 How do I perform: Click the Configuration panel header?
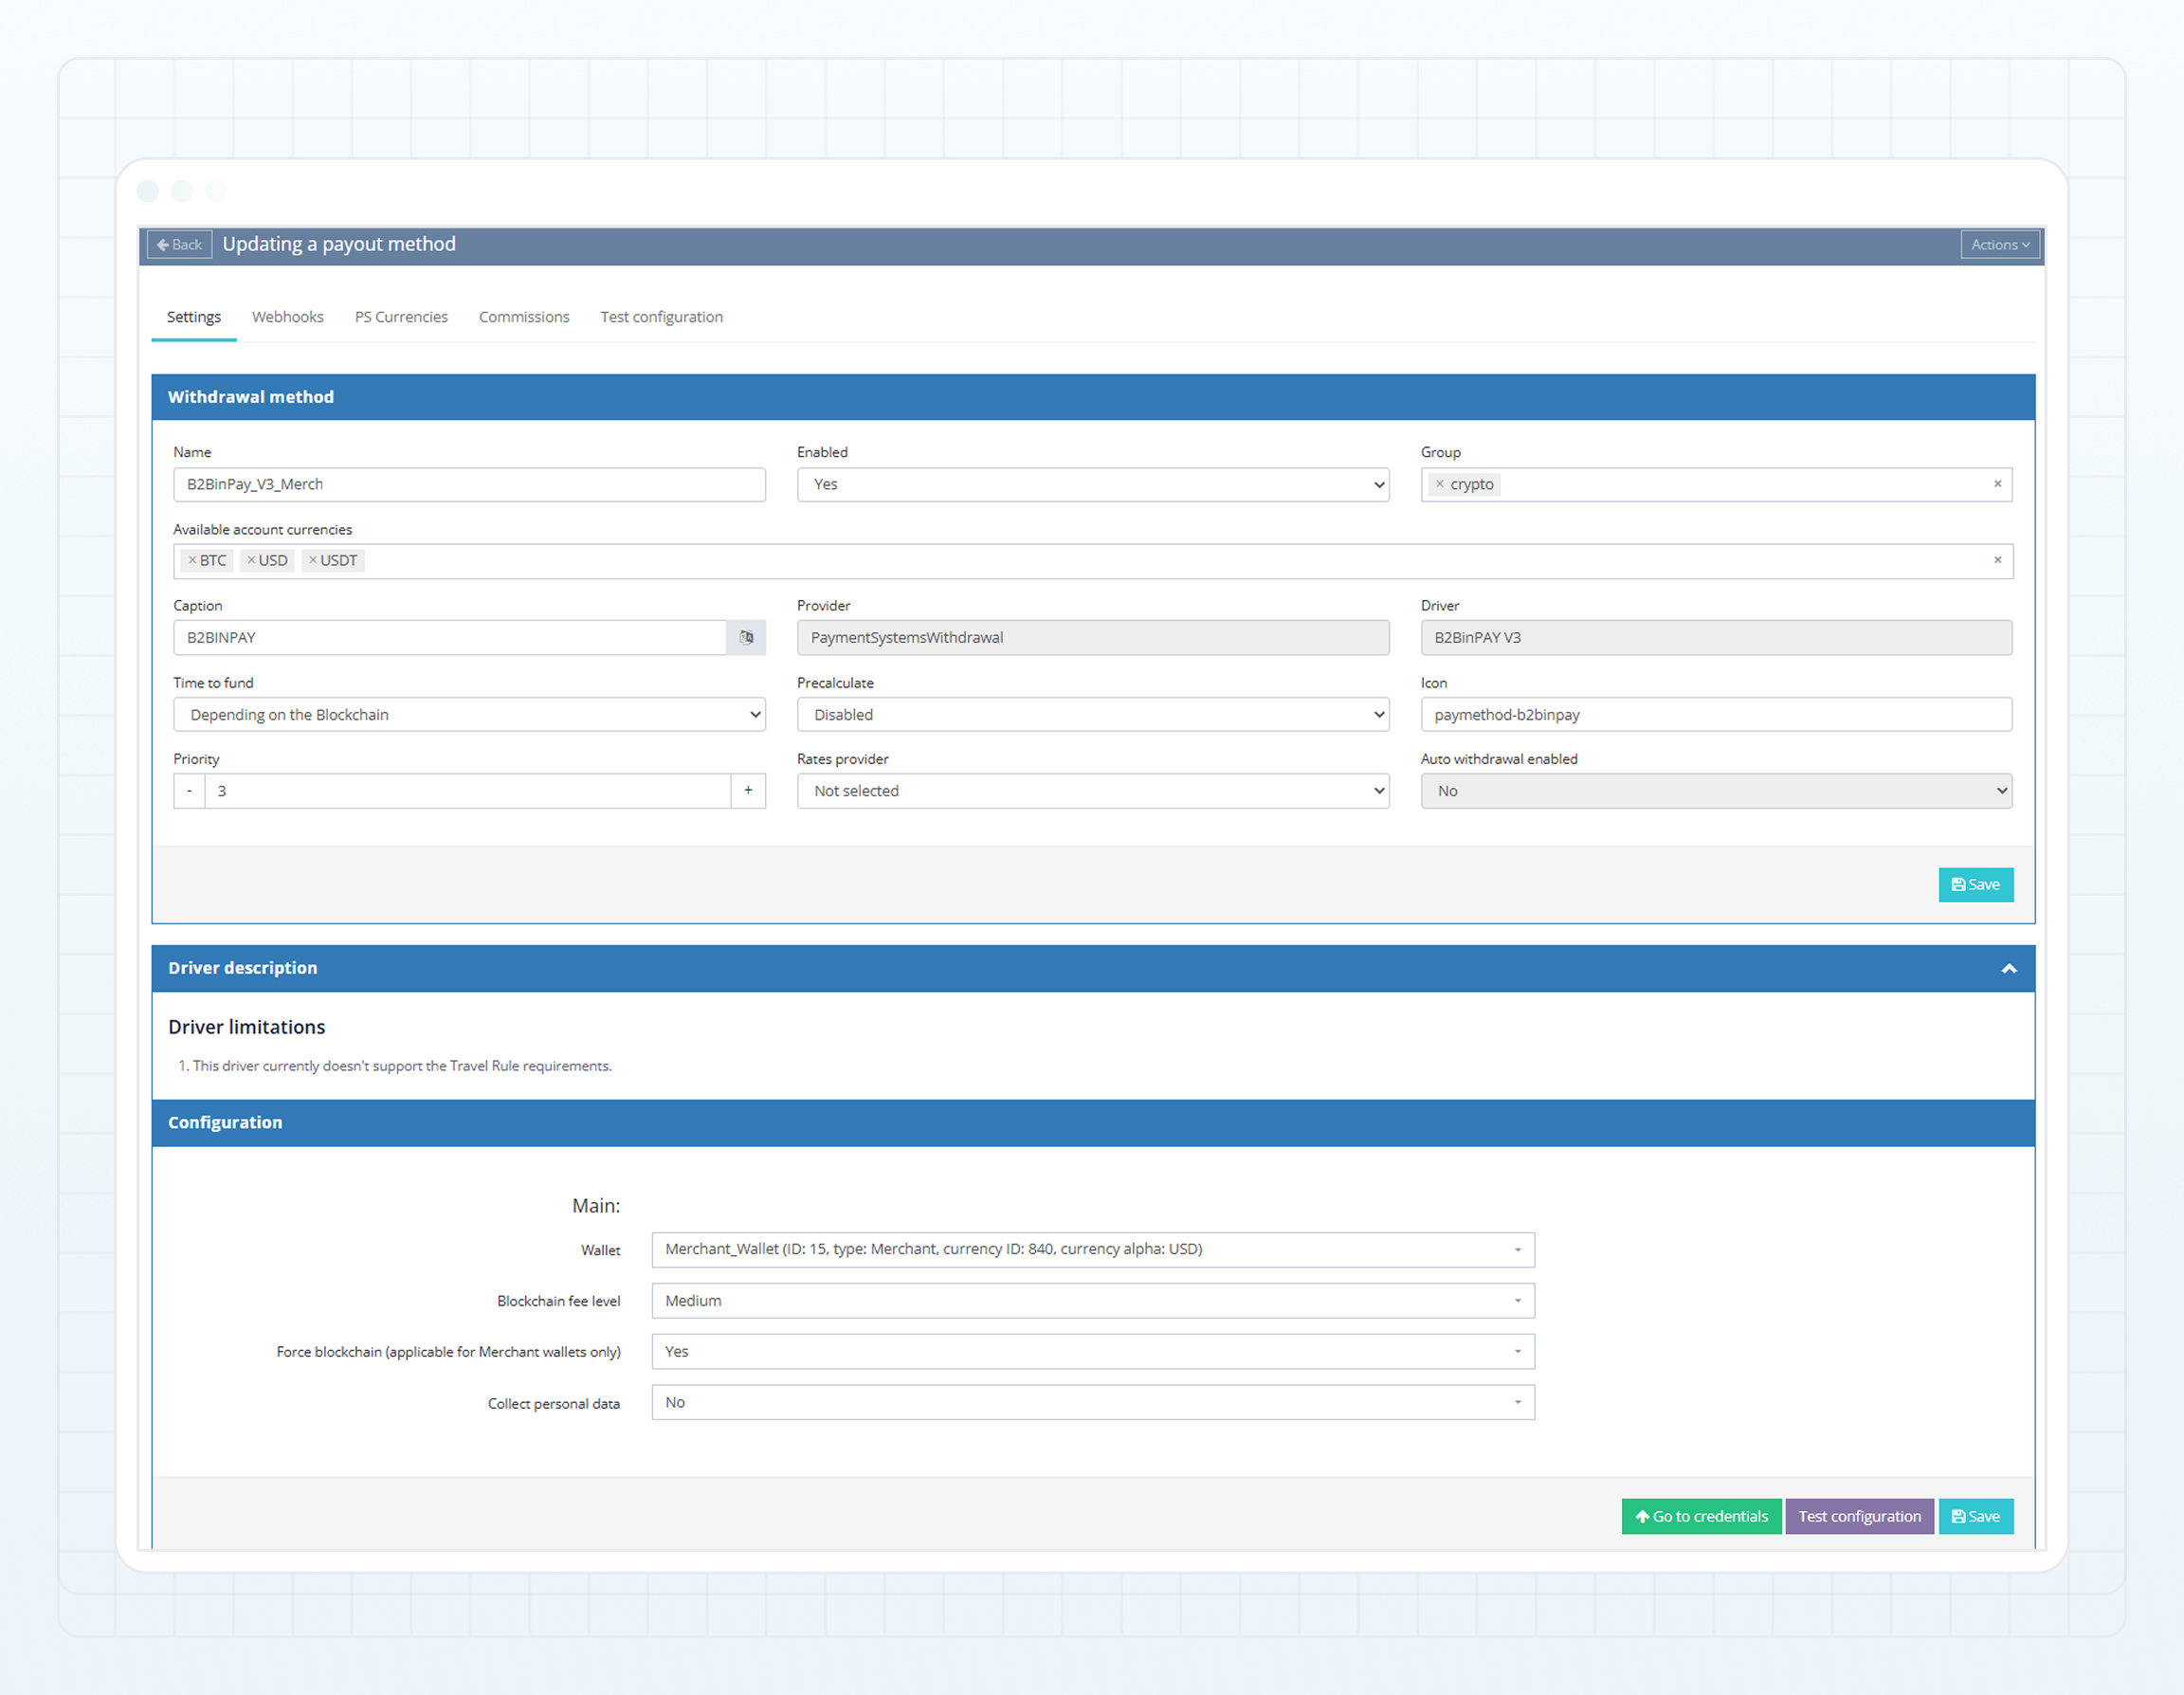click(x=1092, y=1123)
